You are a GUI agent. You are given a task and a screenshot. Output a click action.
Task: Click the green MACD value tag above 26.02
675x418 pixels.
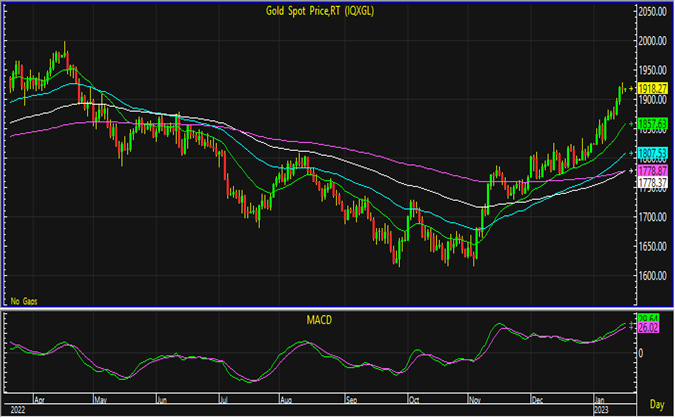click(647, 318)
